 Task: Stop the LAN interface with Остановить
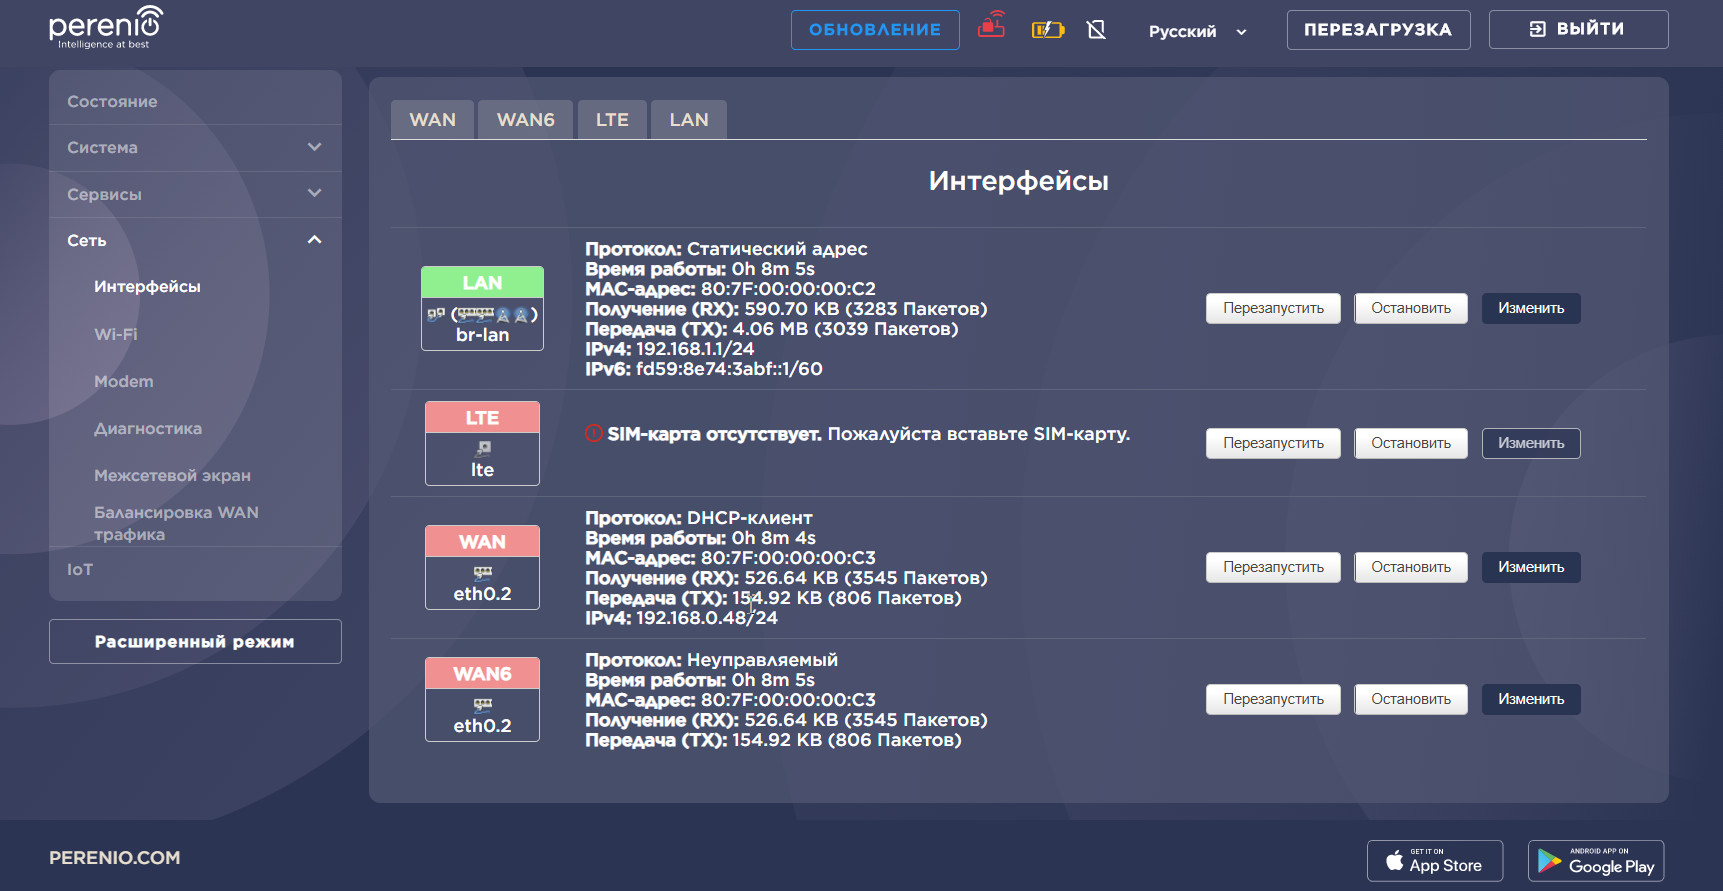1411,308
